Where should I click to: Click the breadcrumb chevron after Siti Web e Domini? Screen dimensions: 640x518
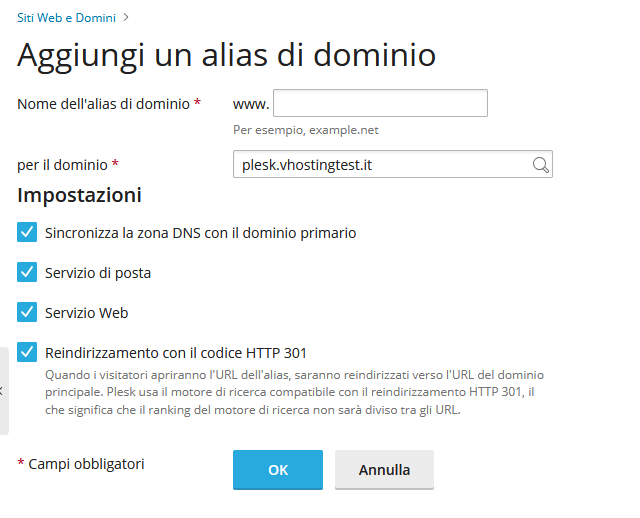[x=126, y=18]
